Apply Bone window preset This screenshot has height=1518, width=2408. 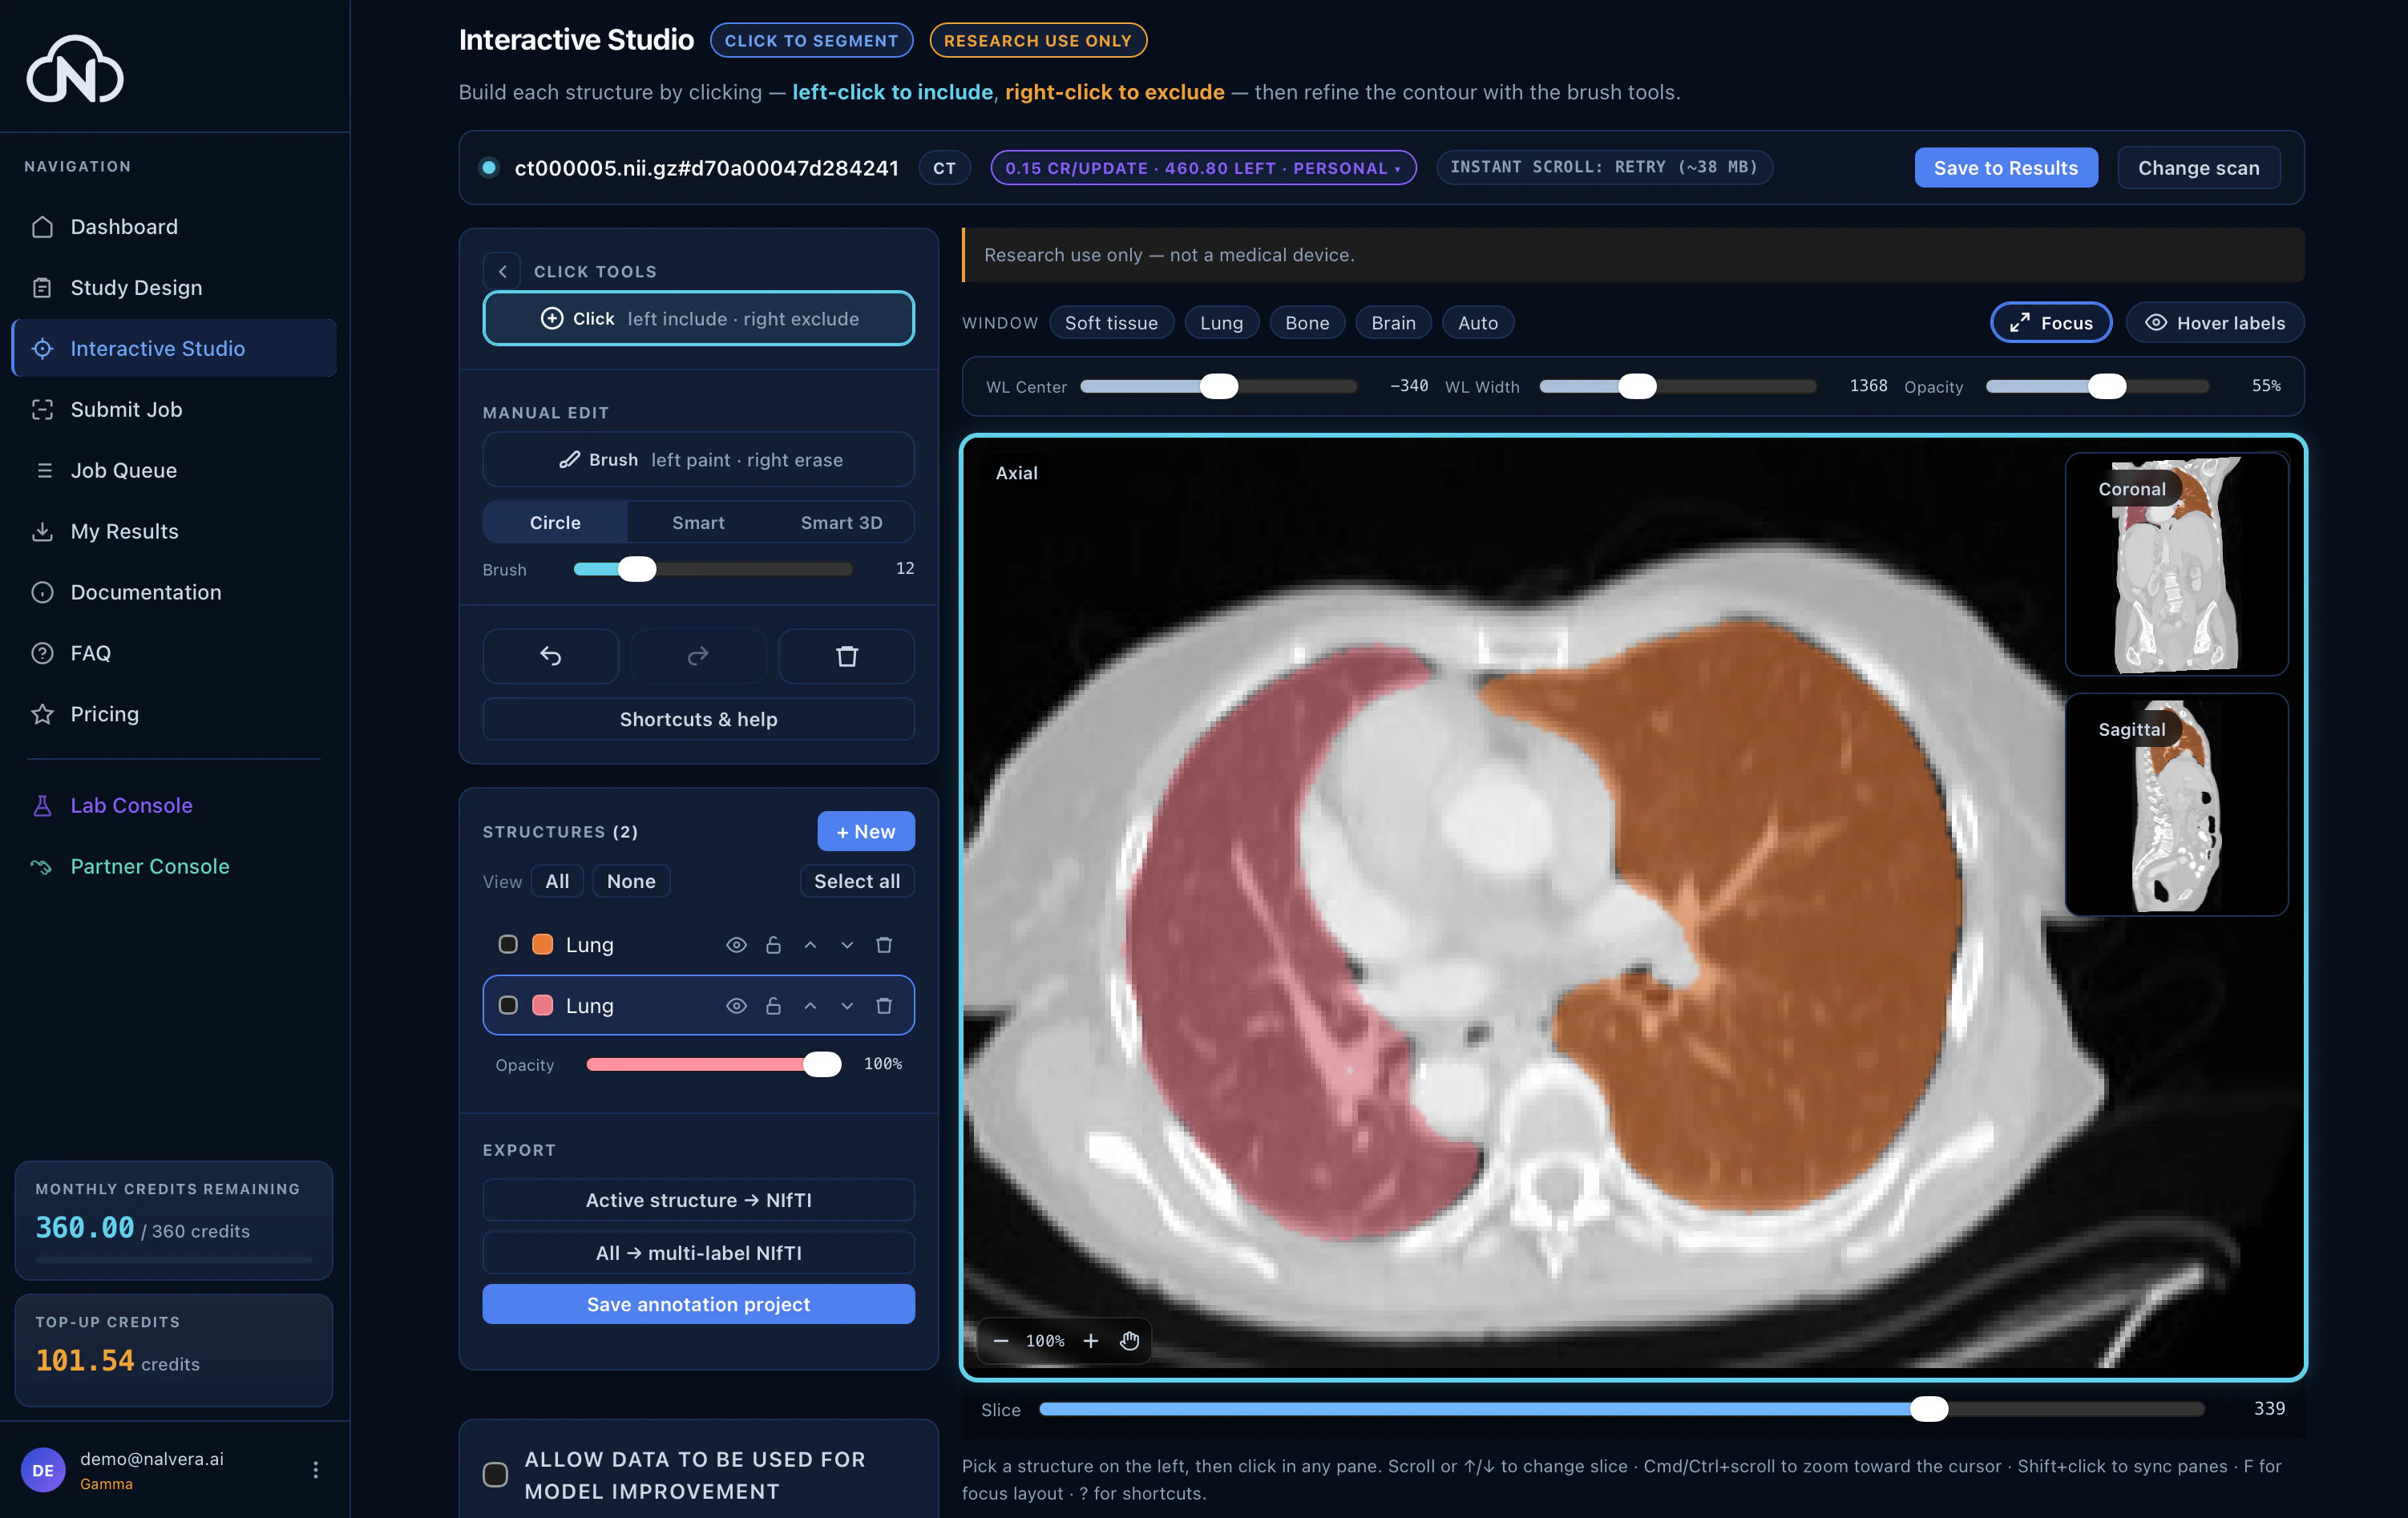click(1307, 323)
